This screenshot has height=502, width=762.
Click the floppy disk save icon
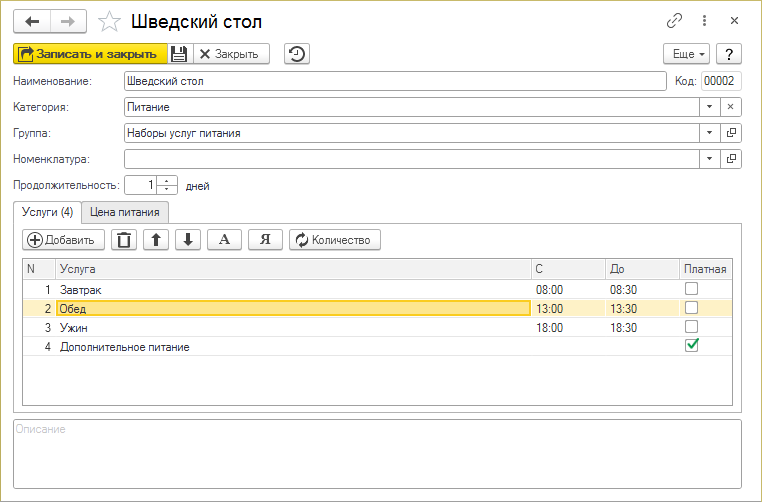(178, 54)
